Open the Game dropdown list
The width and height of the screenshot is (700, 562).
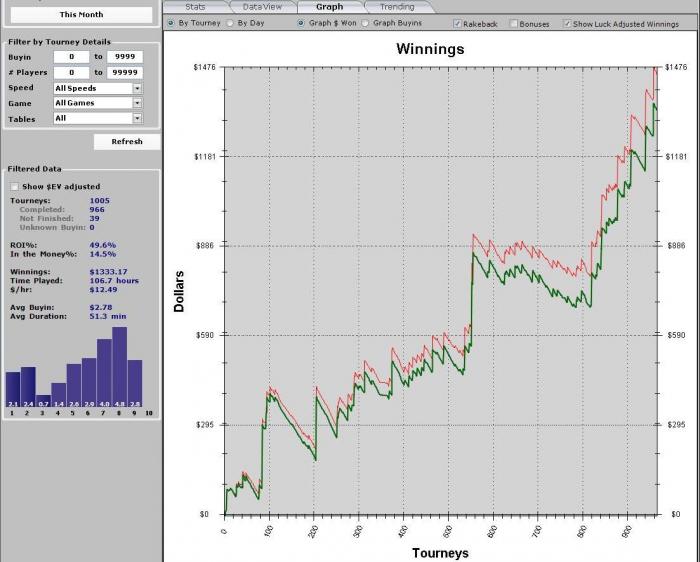98,103
